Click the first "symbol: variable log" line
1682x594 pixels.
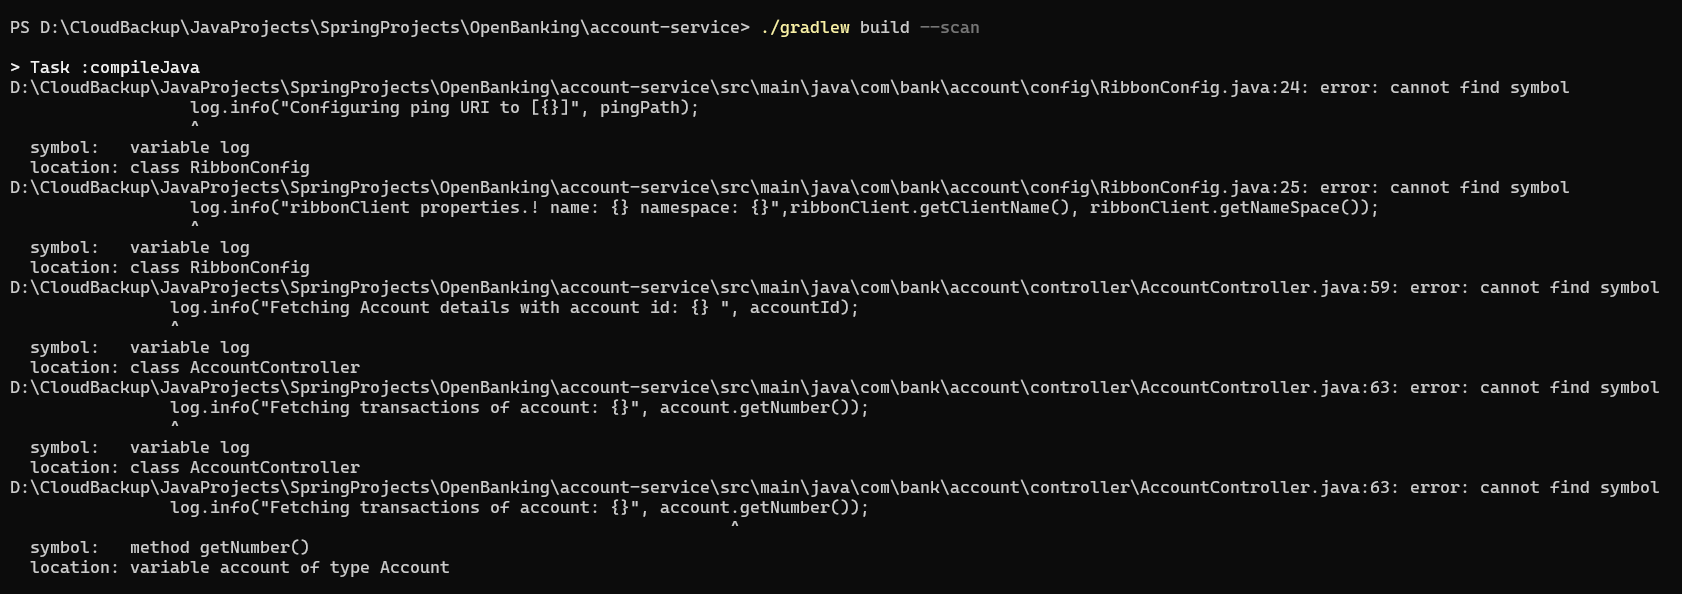pos(140,148)
